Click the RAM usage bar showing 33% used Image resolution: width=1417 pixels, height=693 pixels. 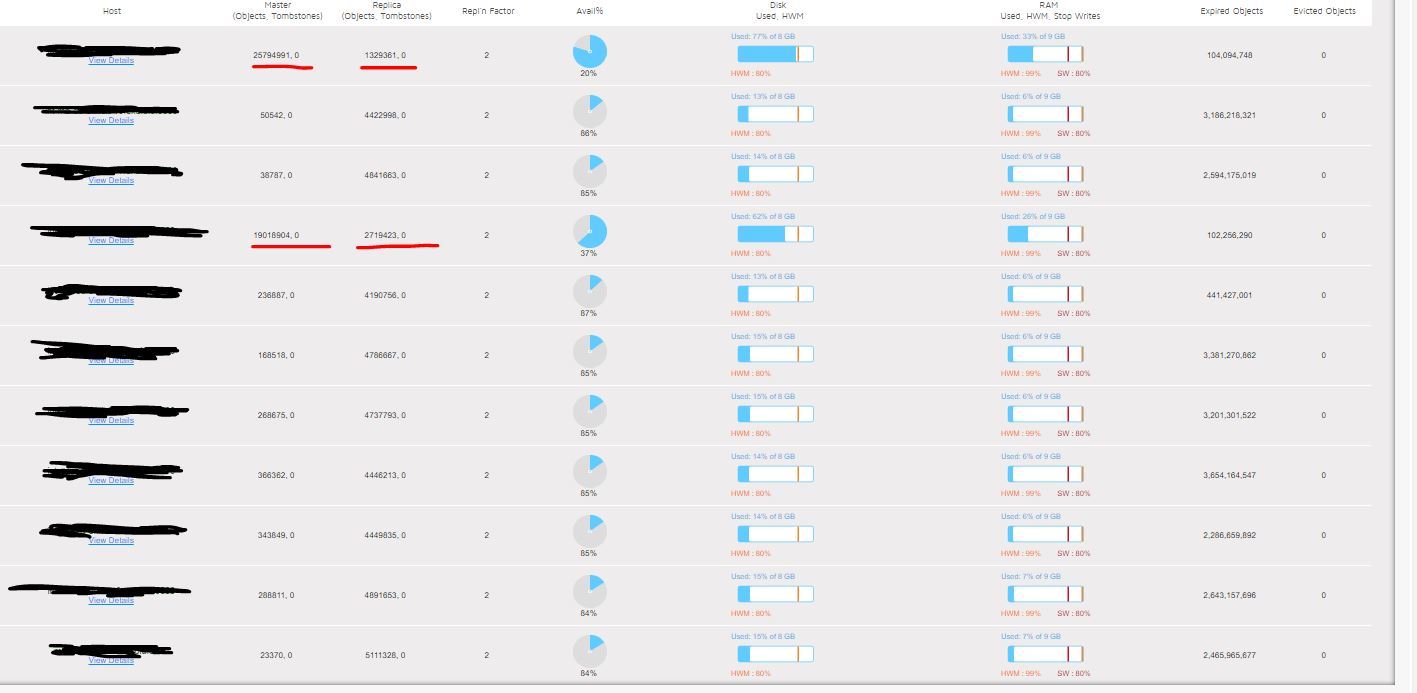click(1045, 54)
